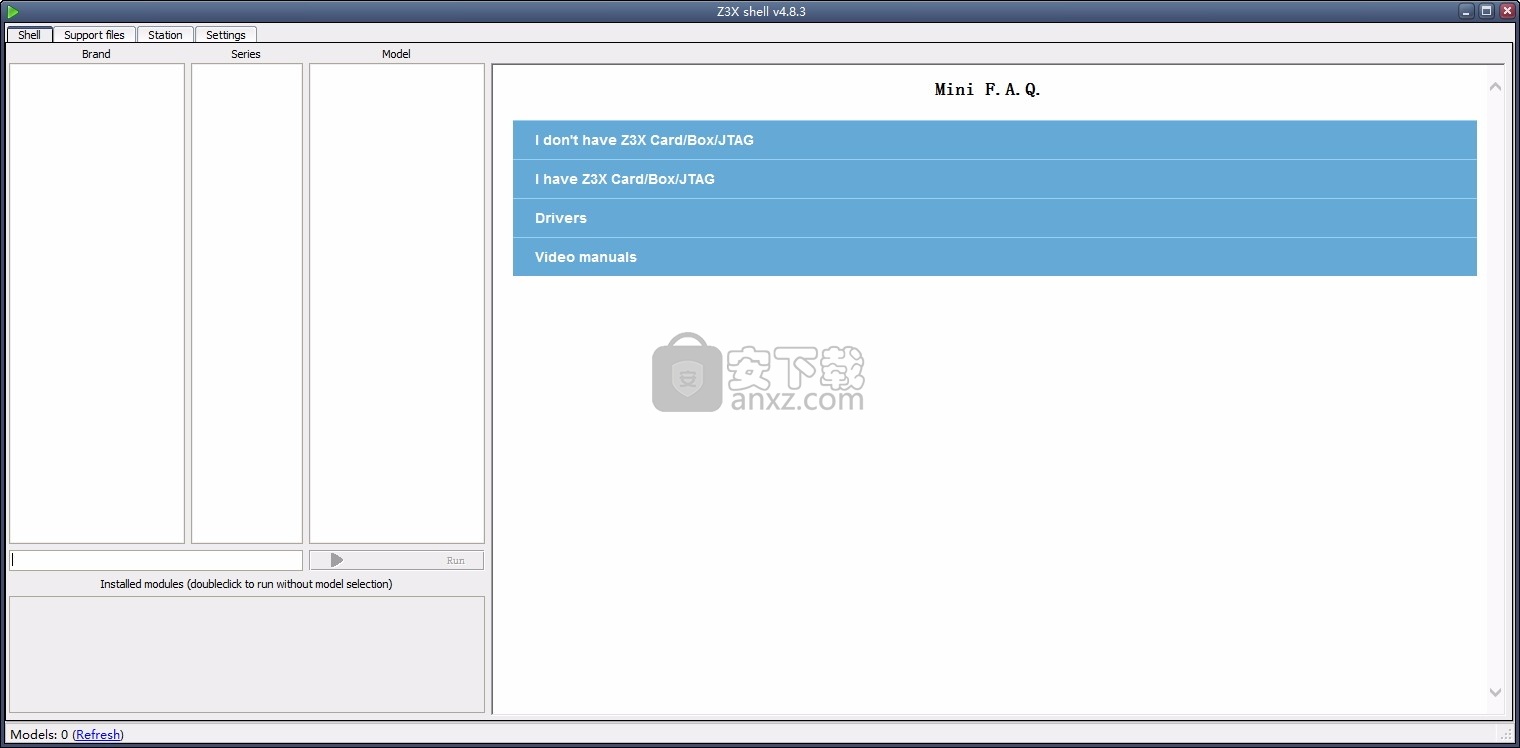
Task: Click the Installed modules list area
Action: coord(247,654)
